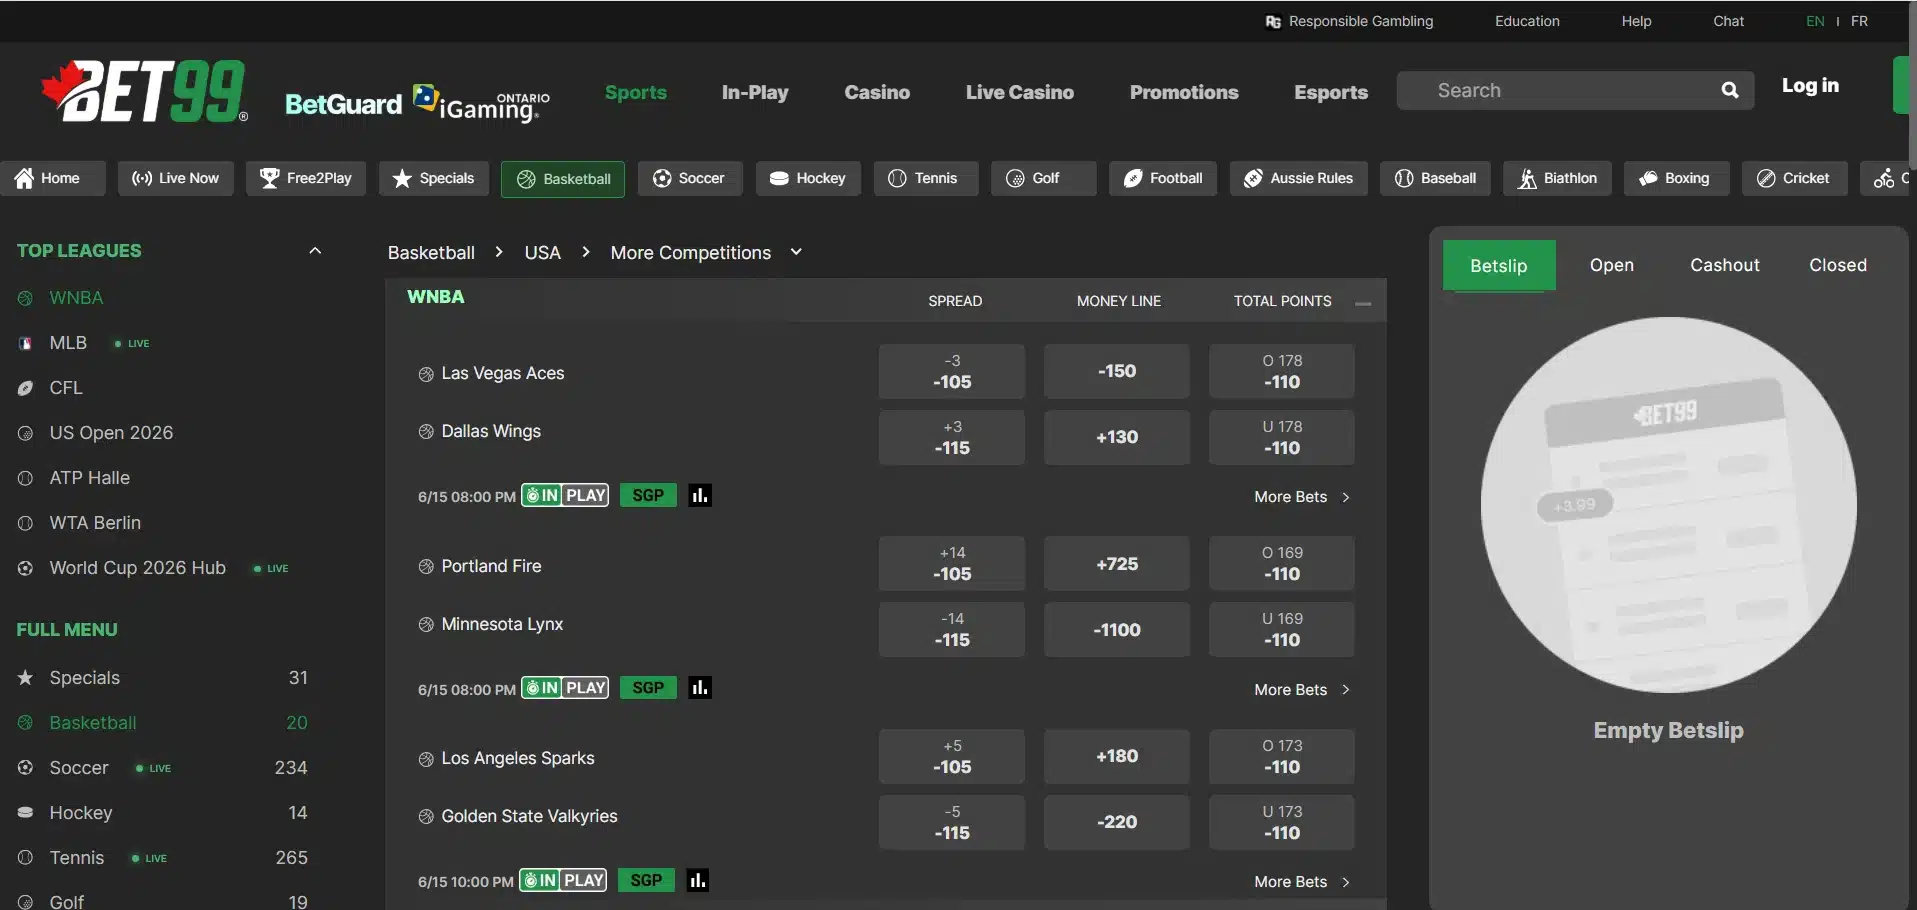1917x910 pixels.
Task: Open the Sports main menu
Action: [636, 92]
